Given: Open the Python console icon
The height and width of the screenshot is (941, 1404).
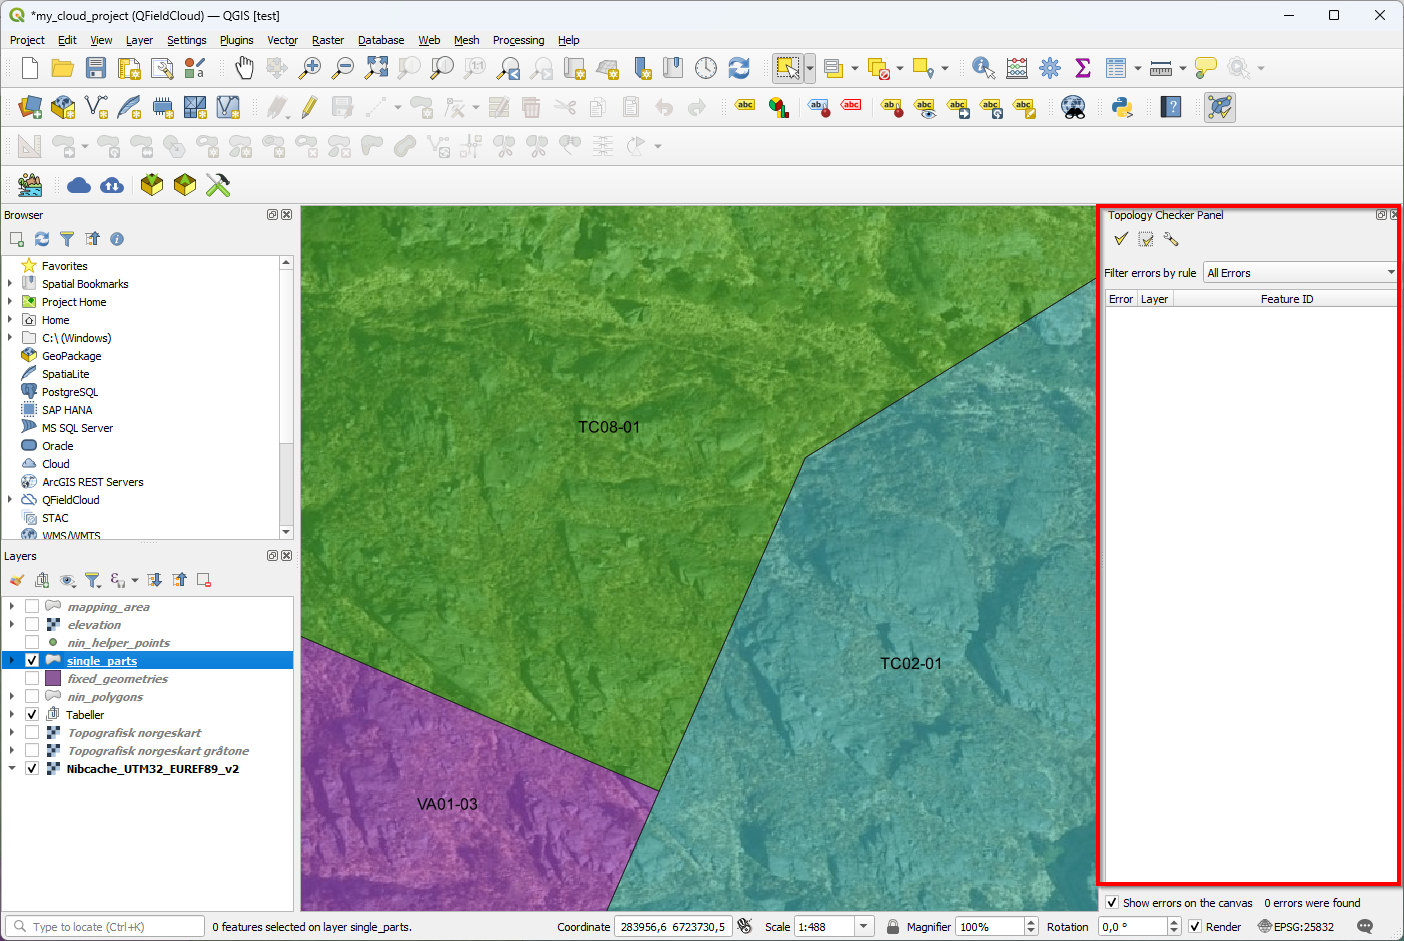Looking at the screenshot, I should pyautogui.click(x=1122, y=107).
